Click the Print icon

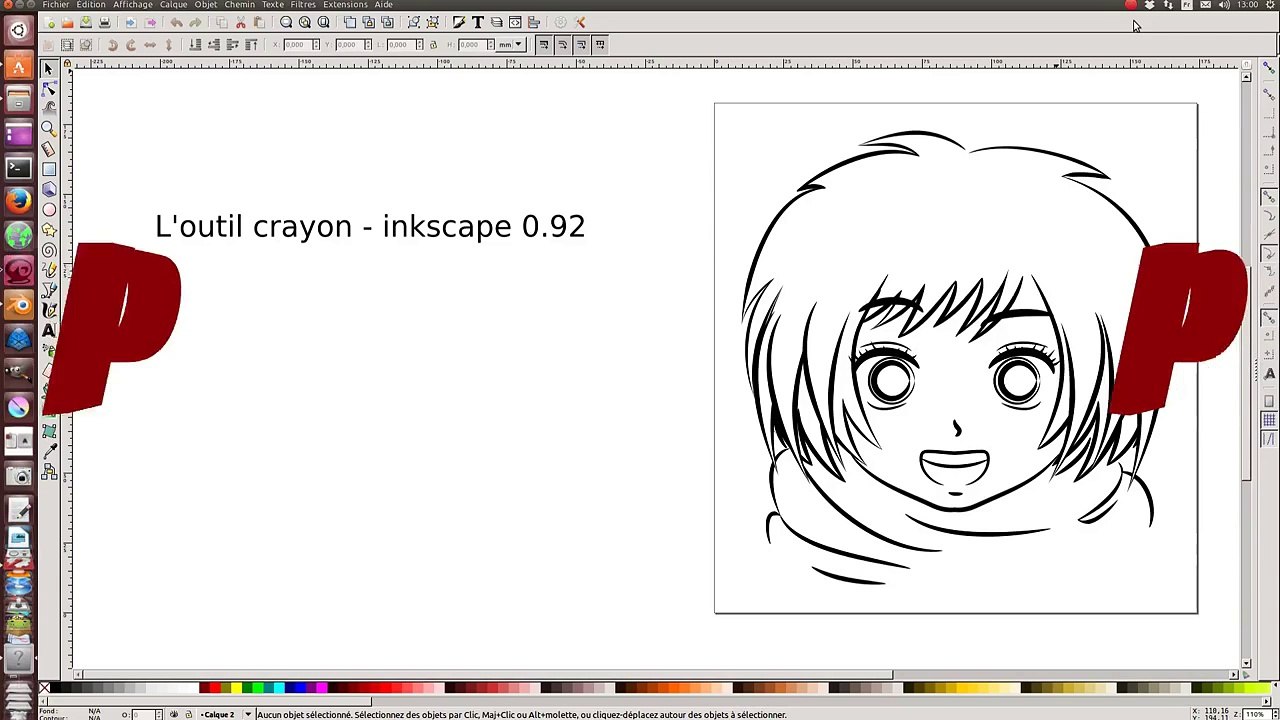coord(104,22)
